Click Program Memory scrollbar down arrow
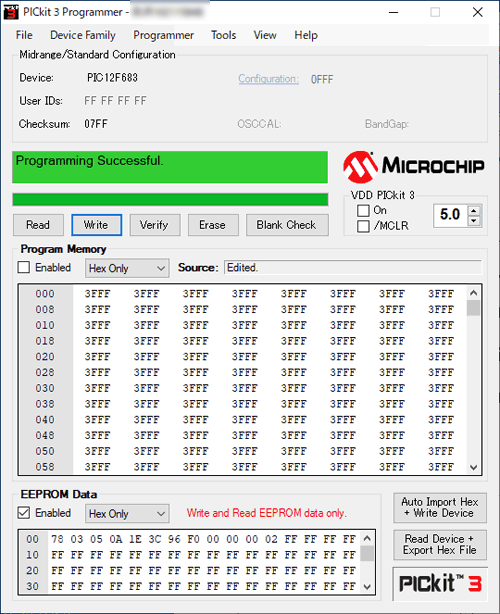This screenshot has height=614, width=500. (473, 467)
